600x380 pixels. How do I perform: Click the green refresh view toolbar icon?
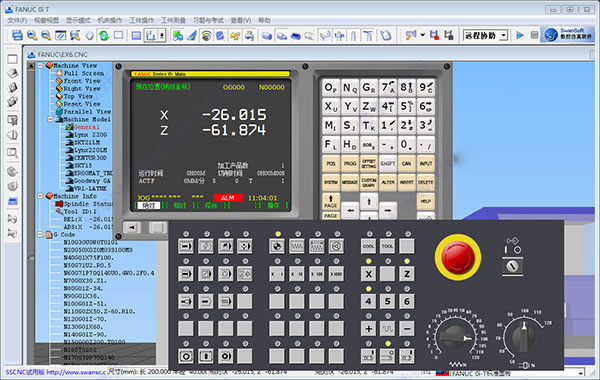[104, 36]
